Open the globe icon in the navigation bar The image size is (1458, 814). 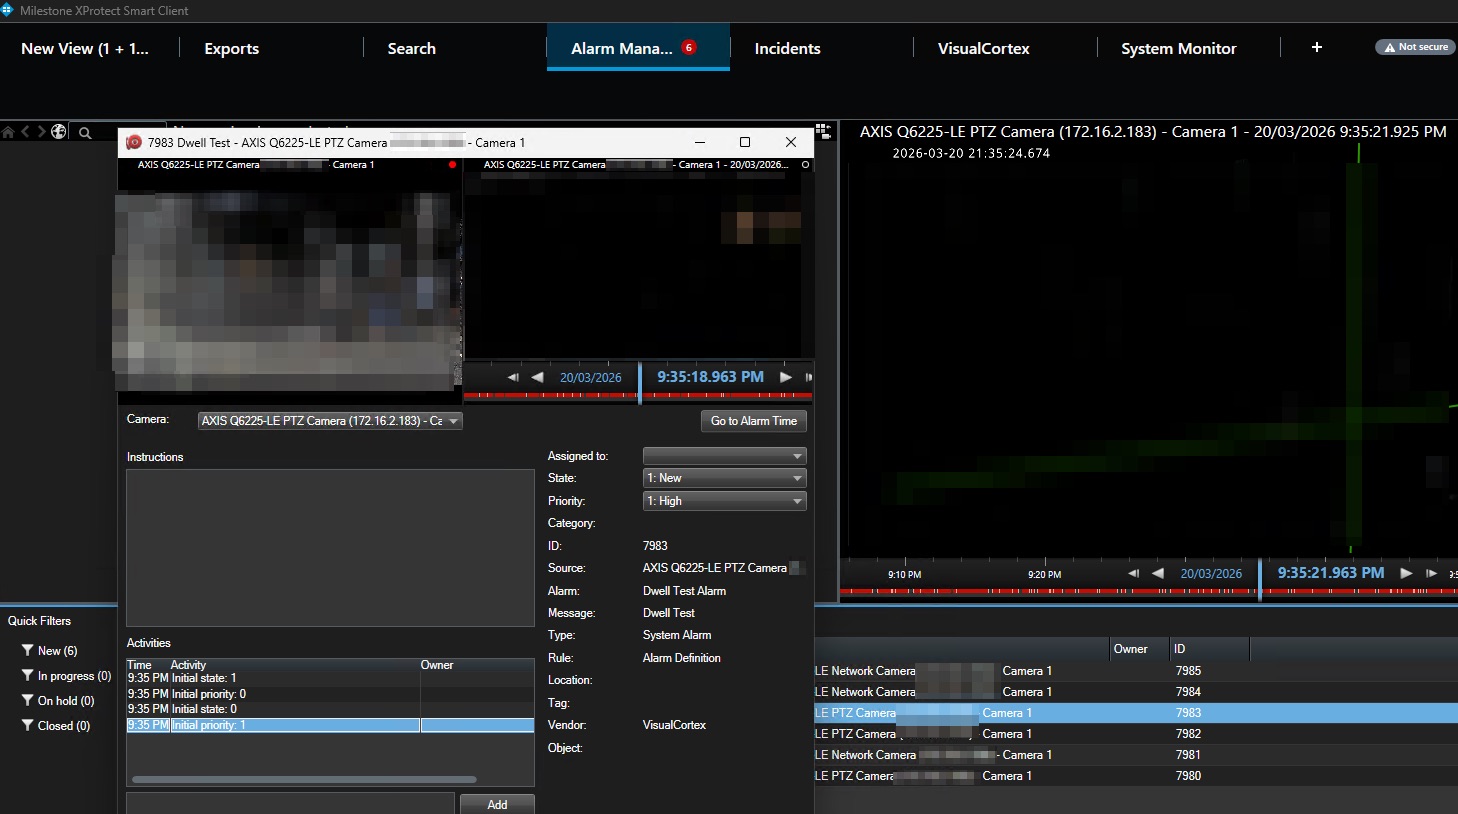(x=59, y=132)
